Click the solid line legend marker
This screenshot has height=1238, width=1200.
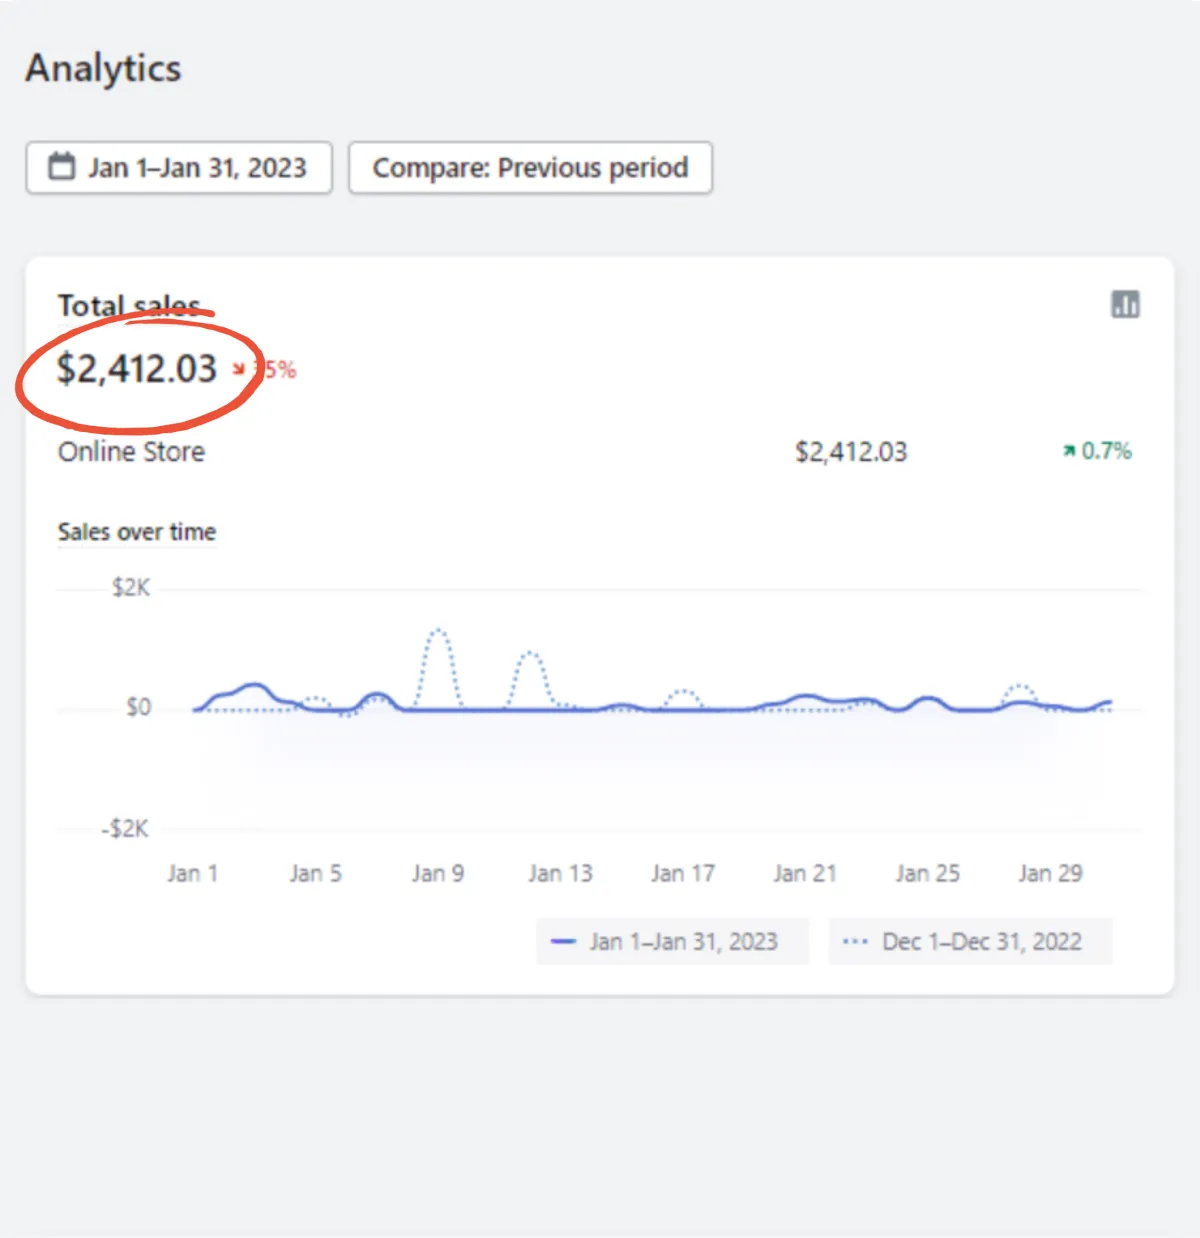(x=563, y=942)
